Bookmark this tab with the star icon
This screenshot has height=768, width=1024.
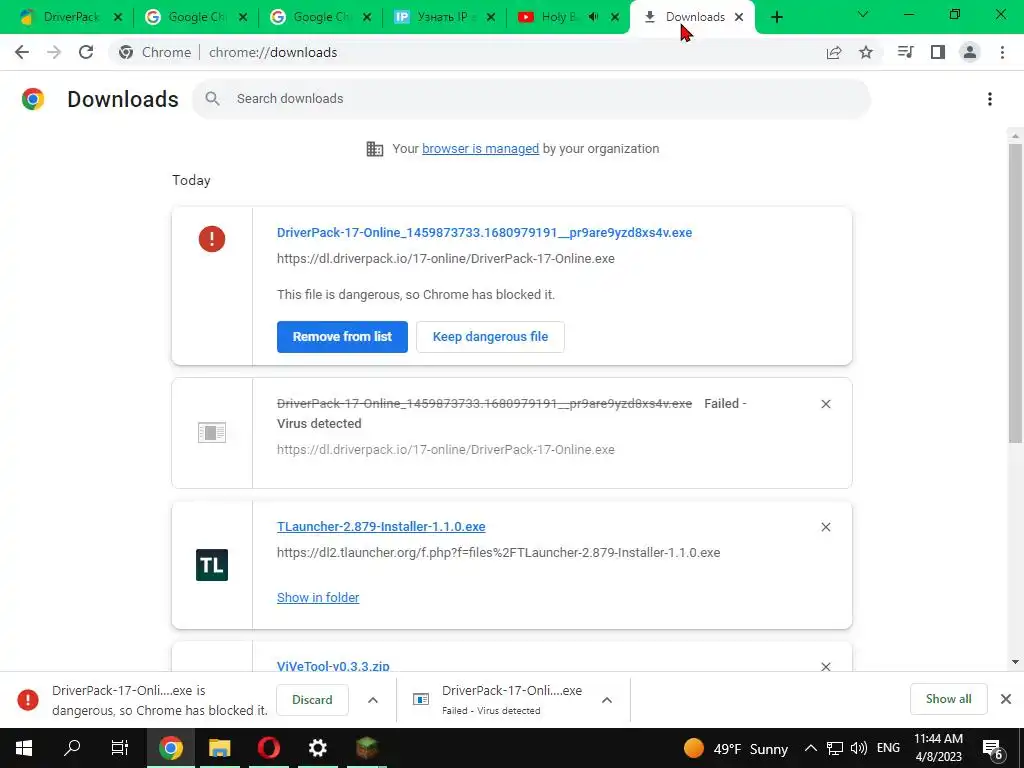coord(866,52)
